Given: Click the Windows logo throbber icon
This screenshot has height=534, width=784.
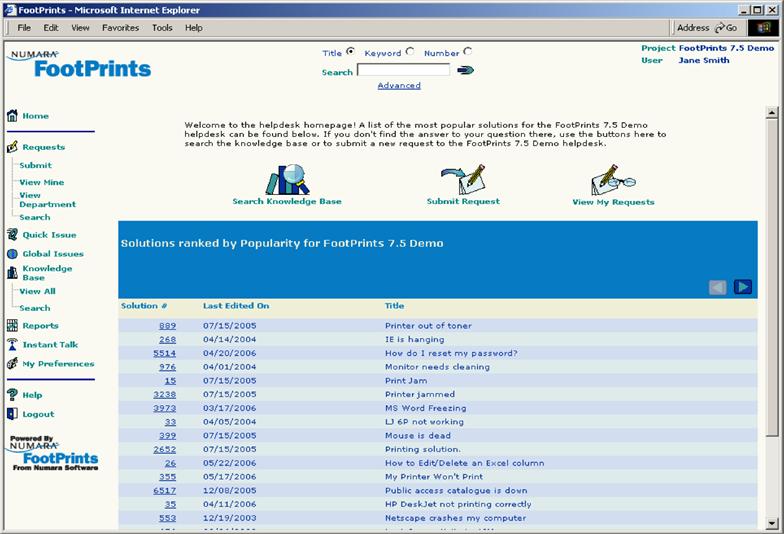Looking at the screenshot, I should pos(764,28).
